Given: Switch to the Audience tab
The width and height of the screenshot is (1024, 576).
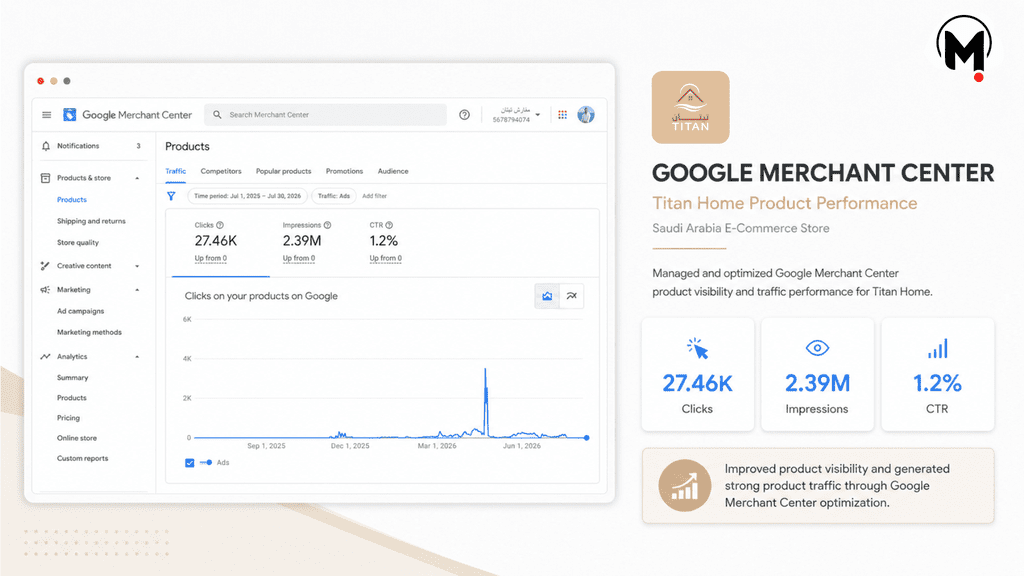Looking at the screenshot, I should click(x=393, y=171).
